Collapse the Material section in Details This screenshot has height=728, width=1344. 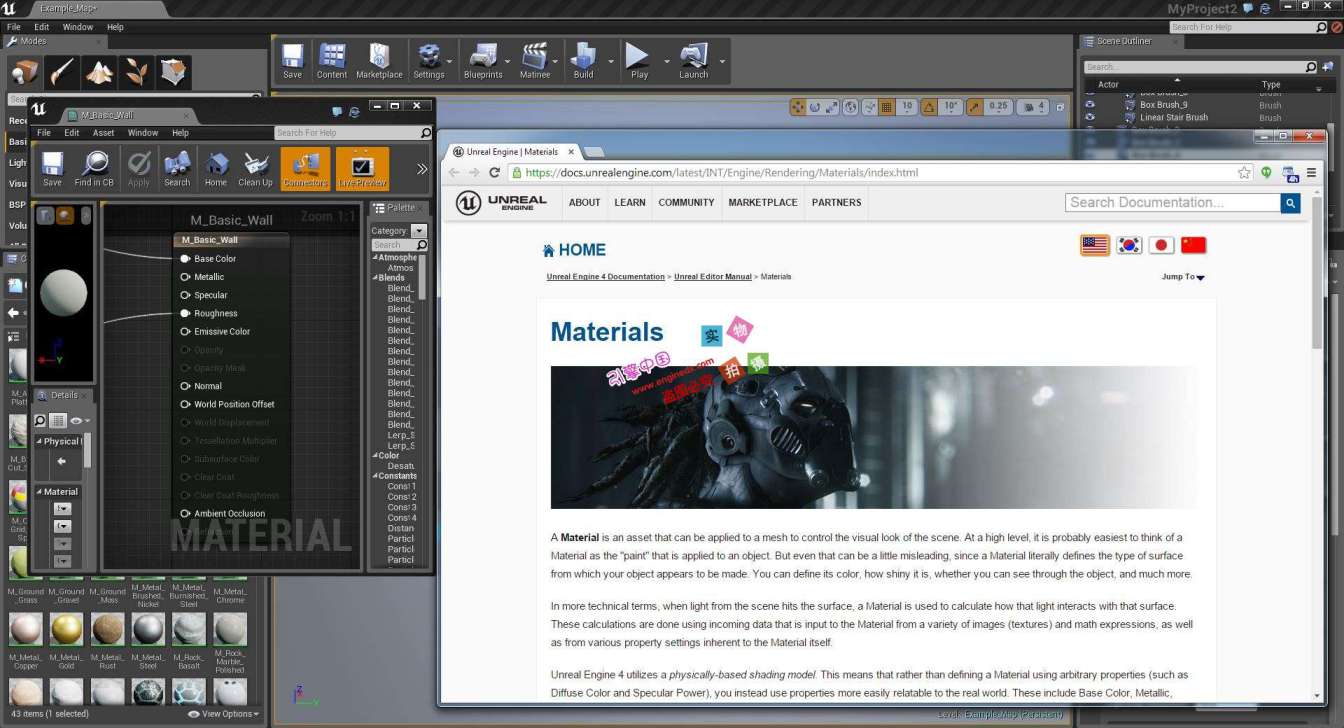[x=40, y=492]
